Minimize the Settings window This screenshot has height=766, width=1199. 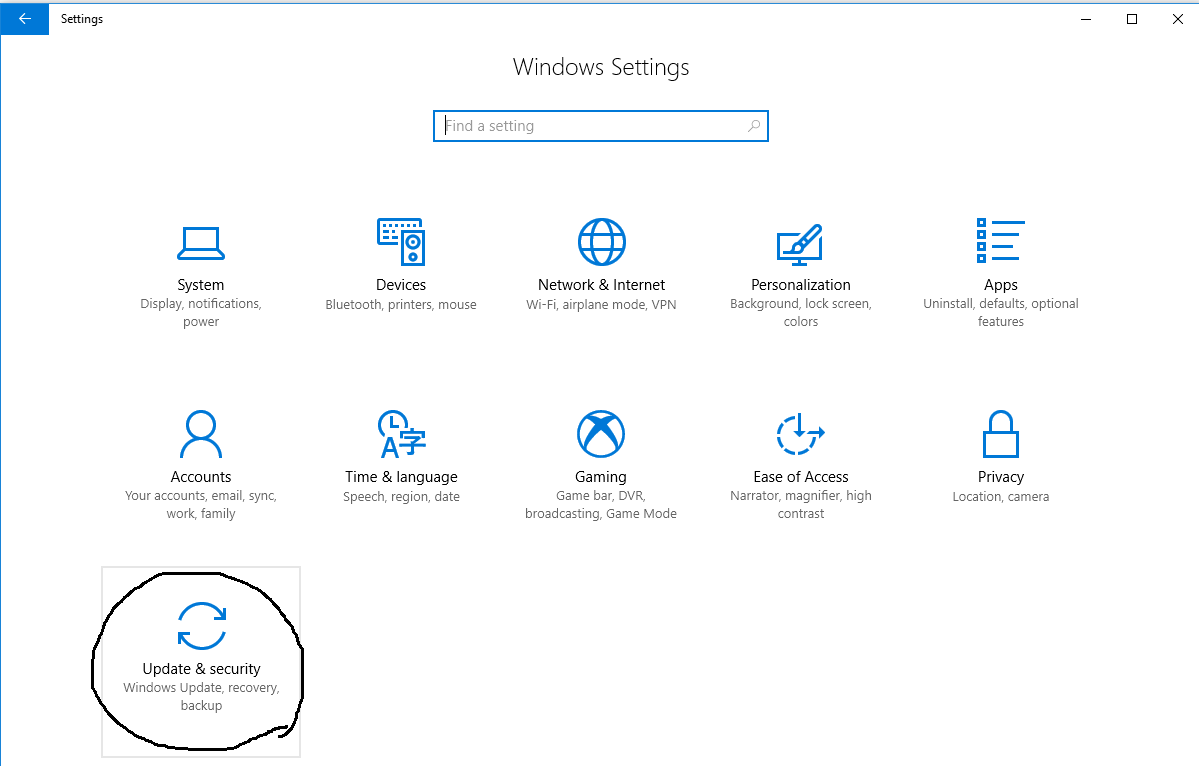(x=1086, y=19)
